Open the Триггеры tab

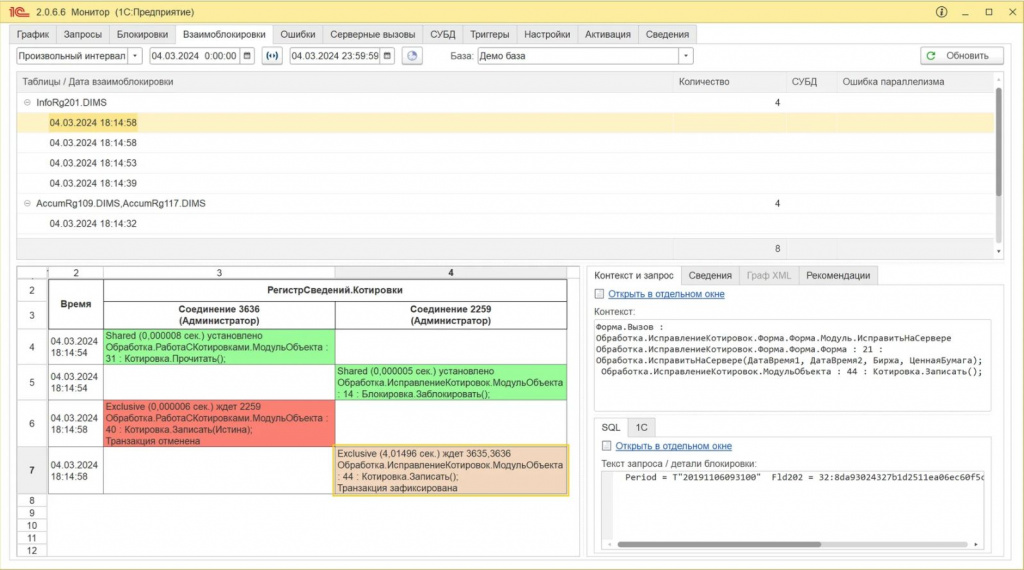pyautogui.click(x=490, y=35)
